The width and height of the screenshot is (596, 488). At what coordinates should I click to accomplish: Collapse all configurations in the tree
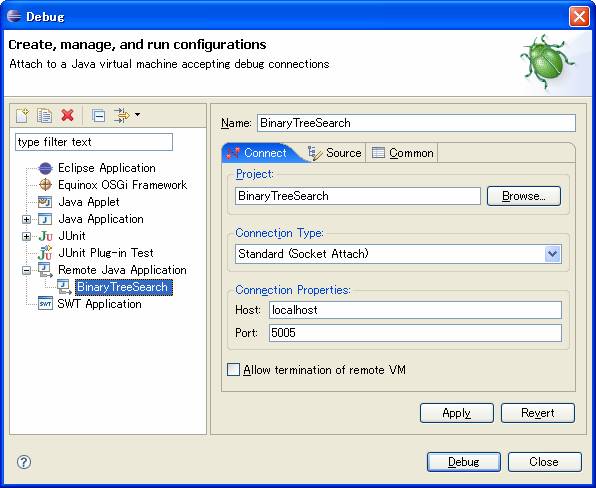click(x=98, y=116)
